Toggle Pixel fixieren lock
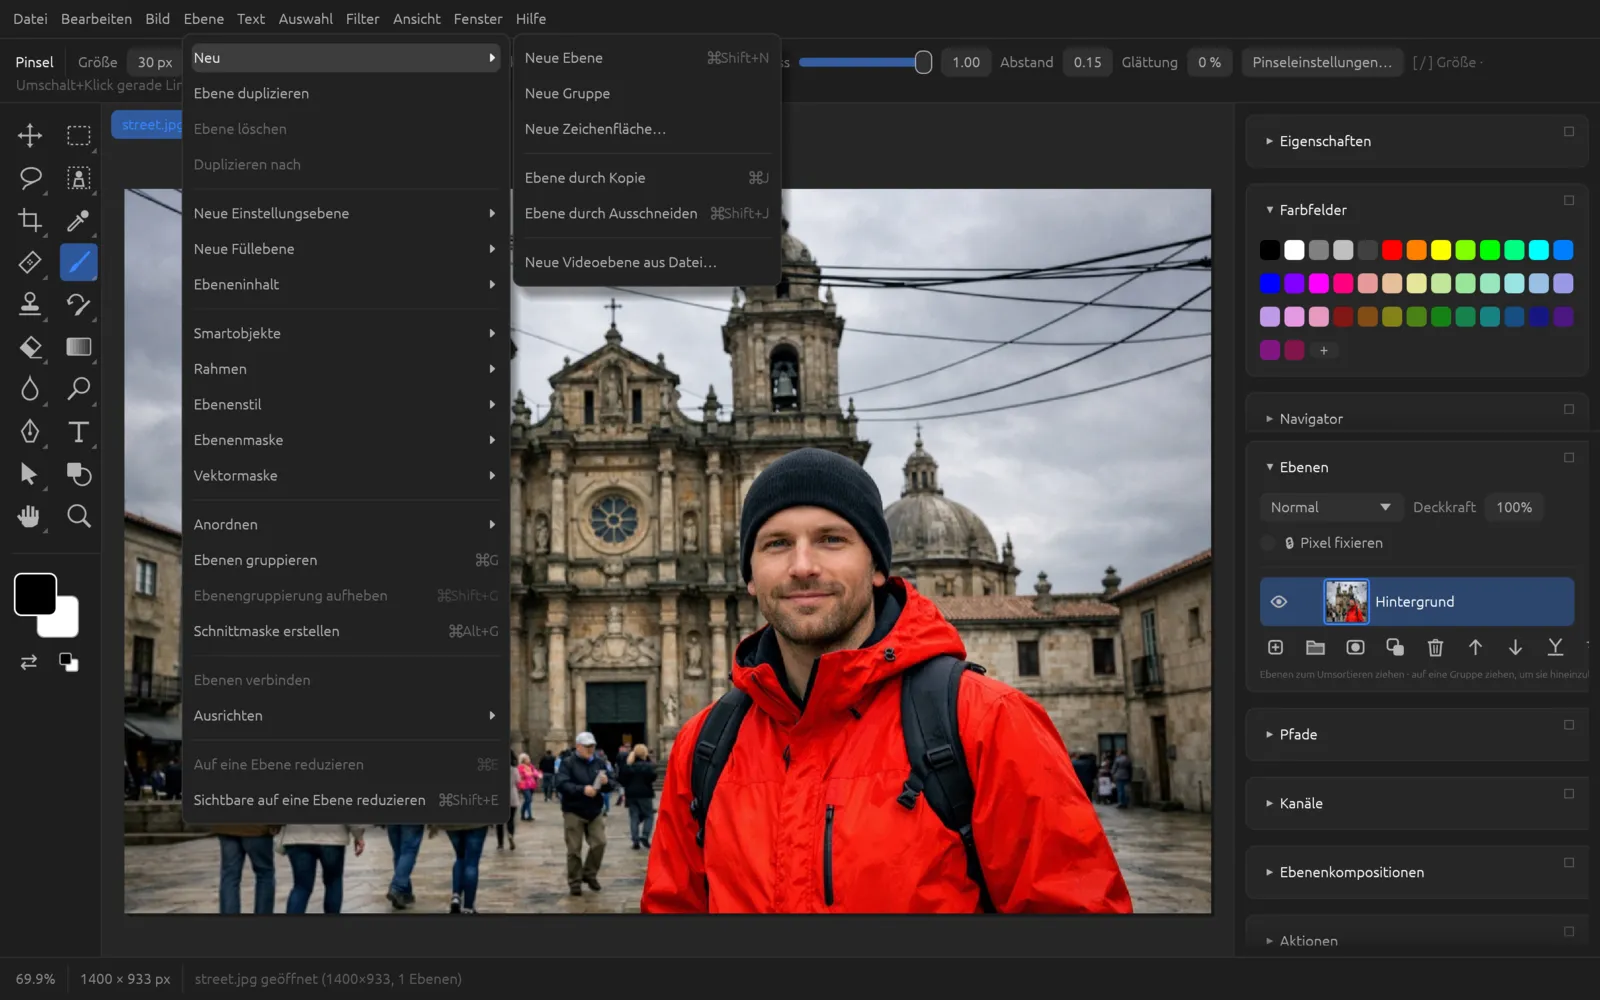Viewport: 1600px width, 1000px height. click(1268, 543)
